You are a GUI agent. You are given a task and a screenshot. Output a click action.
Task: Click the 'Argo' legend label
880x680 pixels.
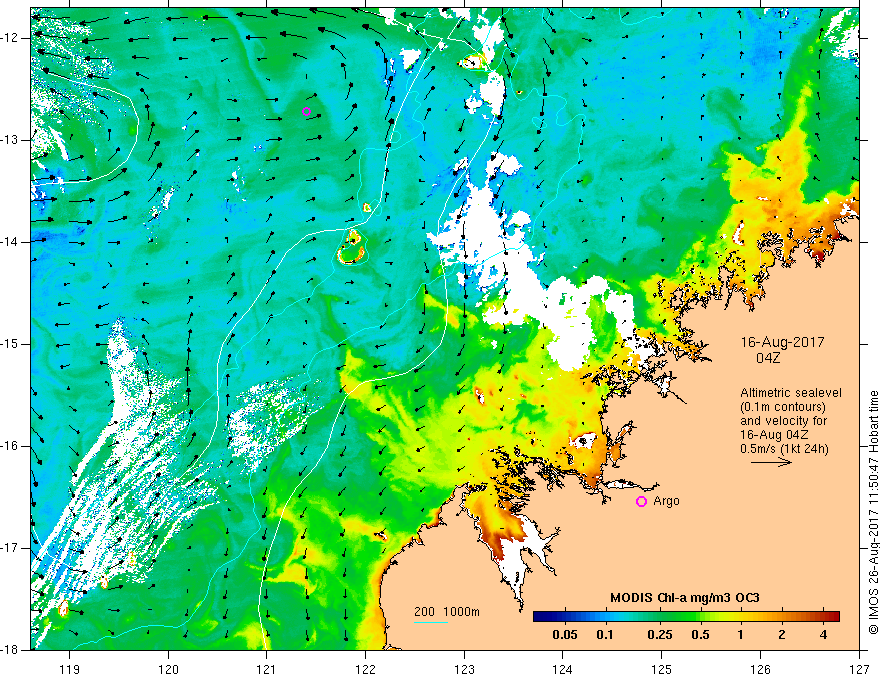coord(666,501)
